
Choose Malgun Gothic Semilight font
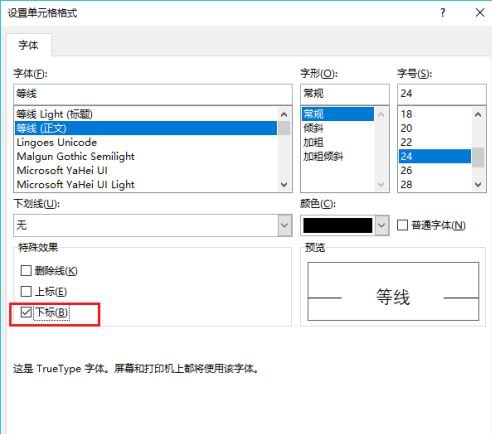click(146, 156)
